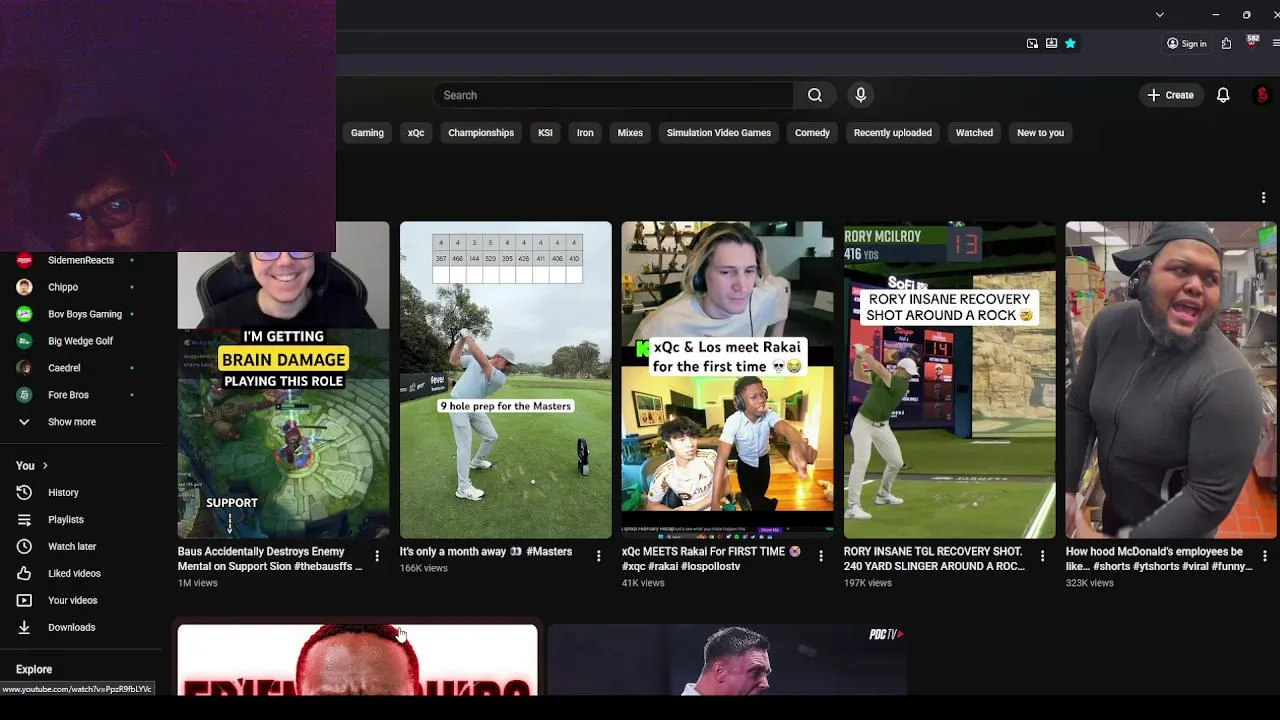Select Recently uploaded filter chip

click(x=893, y=132)
